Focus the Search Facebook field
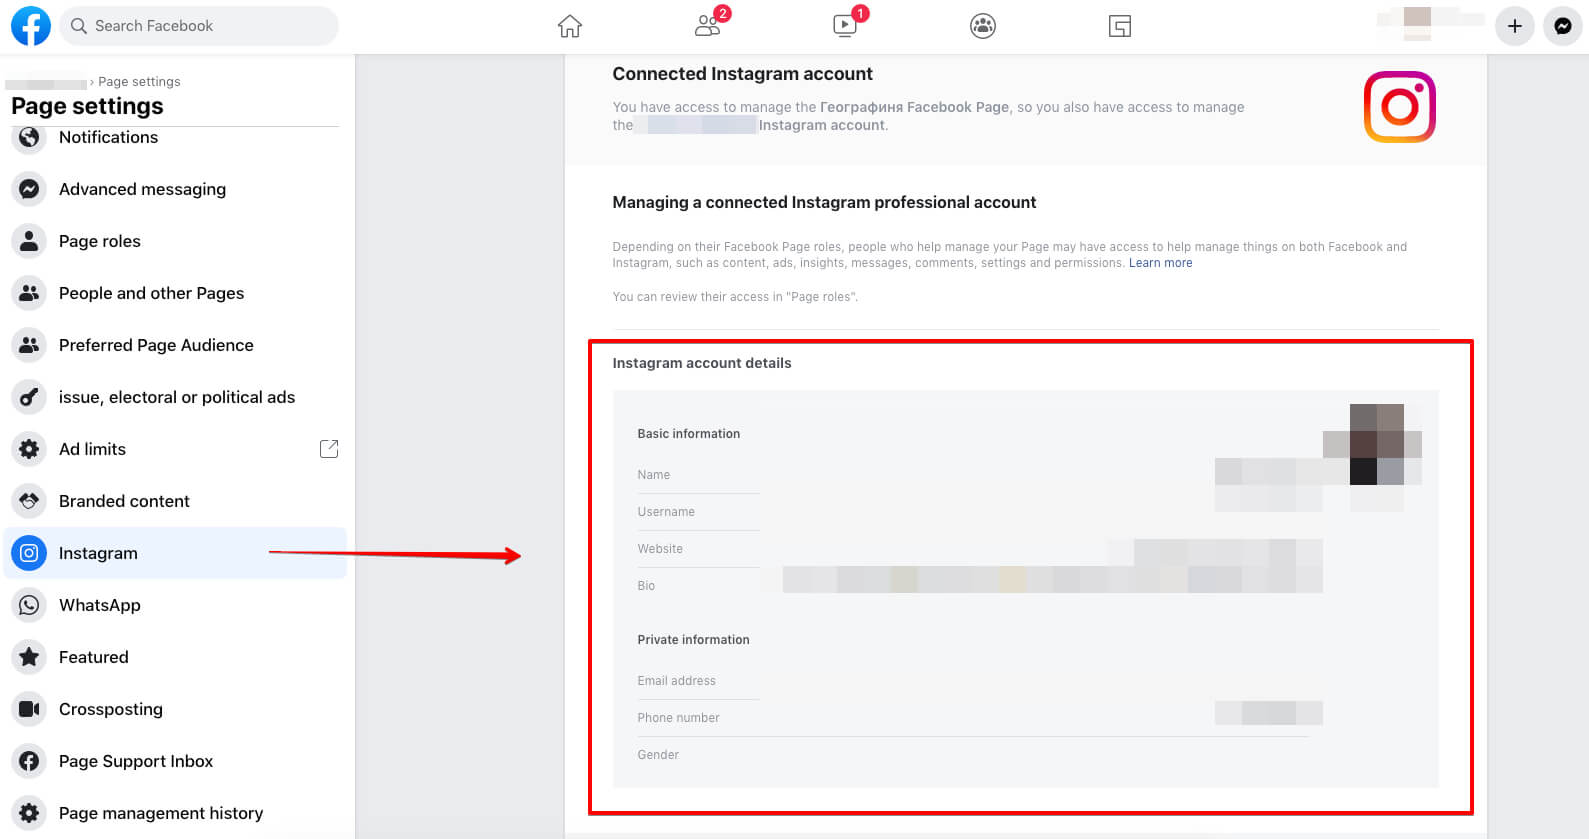The image size is (1589, 839). (199, 26)
